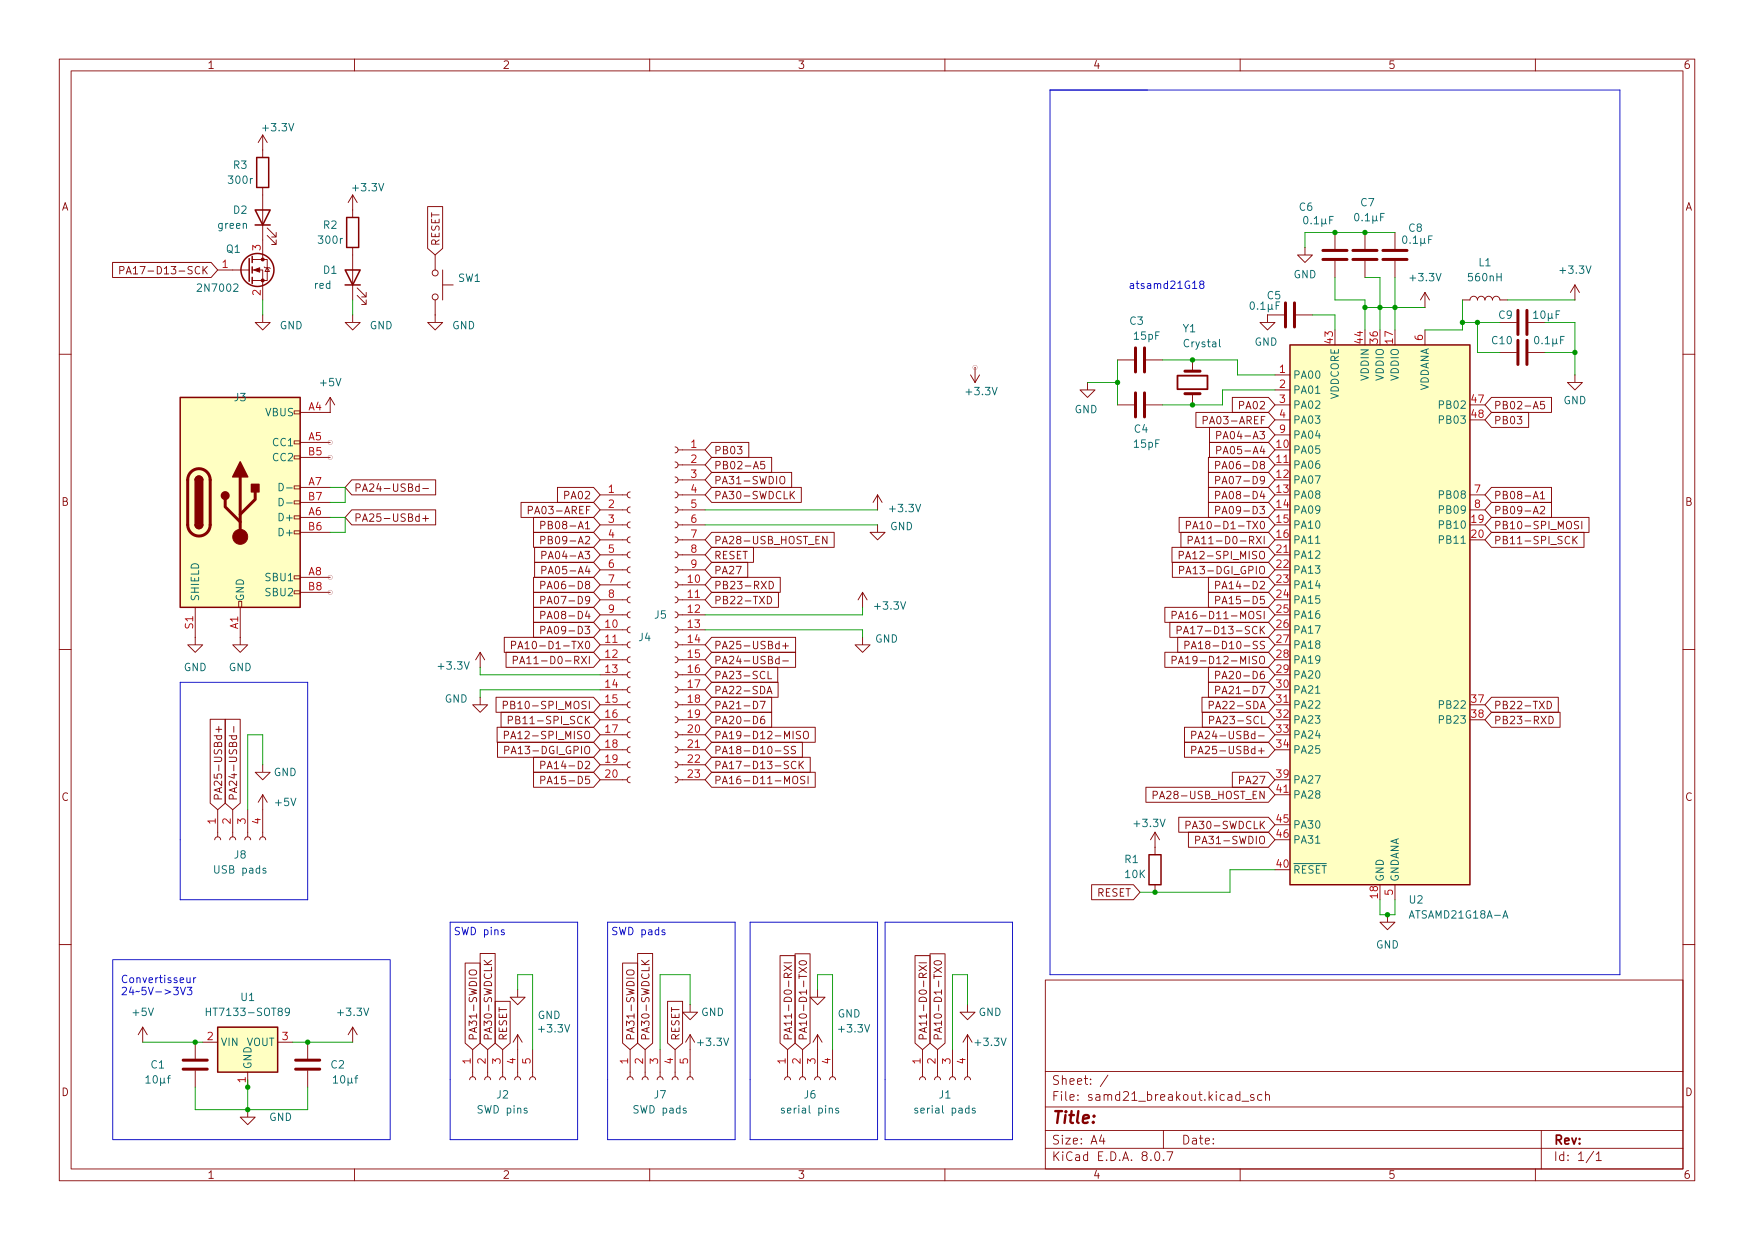
Task: Click the blue atsamd21G18 note text
Action: pos(1167,285)
